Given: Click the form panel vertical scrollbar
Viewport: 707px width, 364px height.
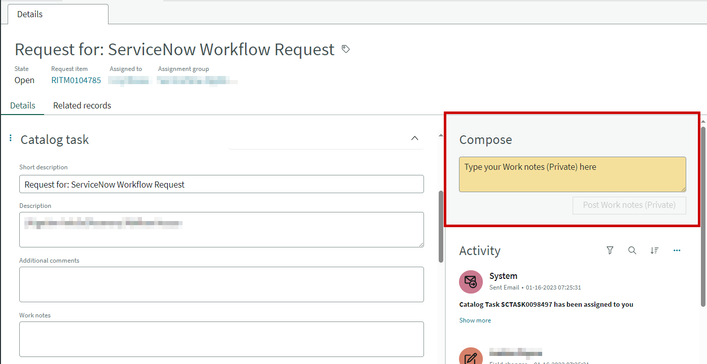Looking at the screenshot, I should point(441,226).
